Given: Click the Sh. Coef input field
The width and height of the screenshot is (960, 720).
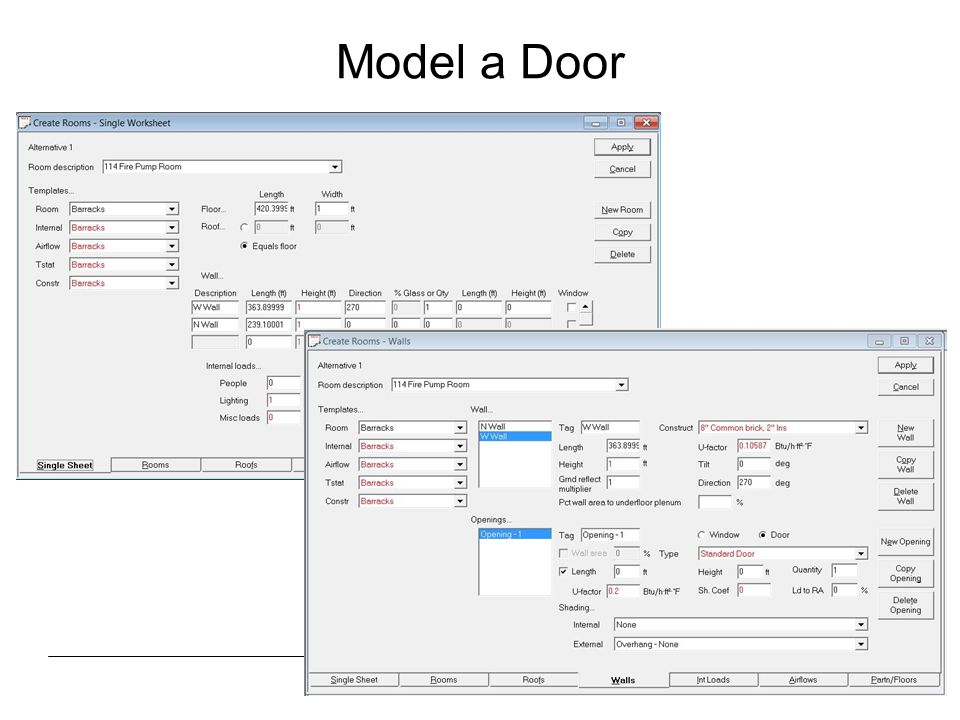Looking at the screenshot, I should (x=753, y=591).
